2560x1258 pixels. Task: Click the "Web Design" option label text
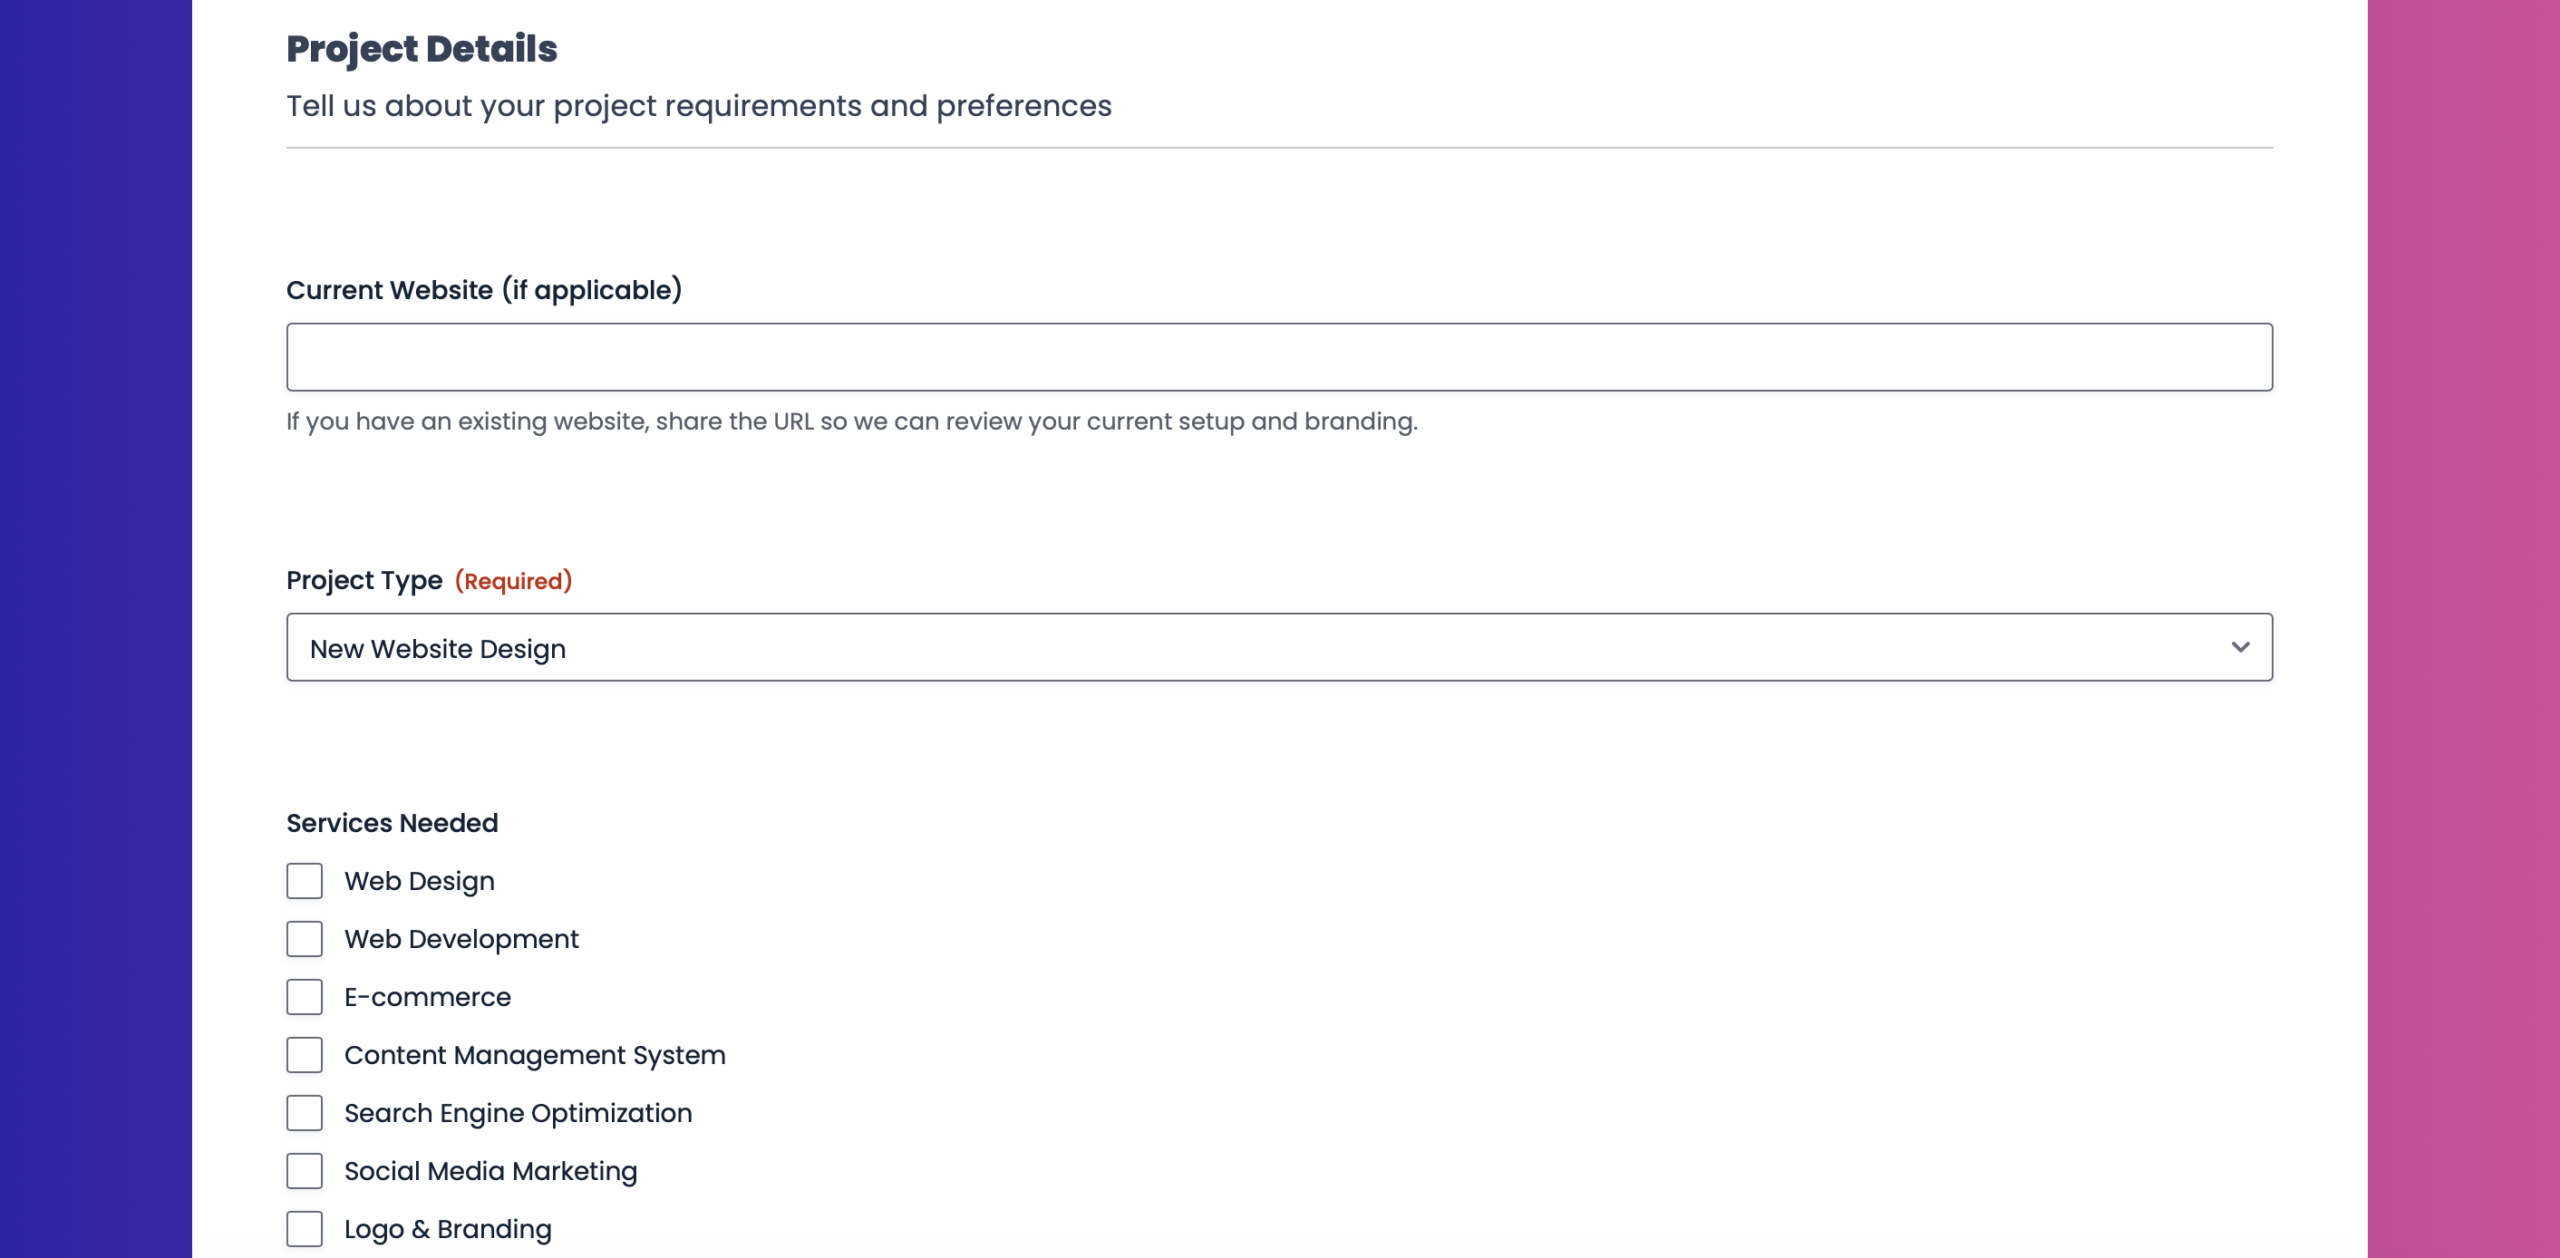pos(419,881)
